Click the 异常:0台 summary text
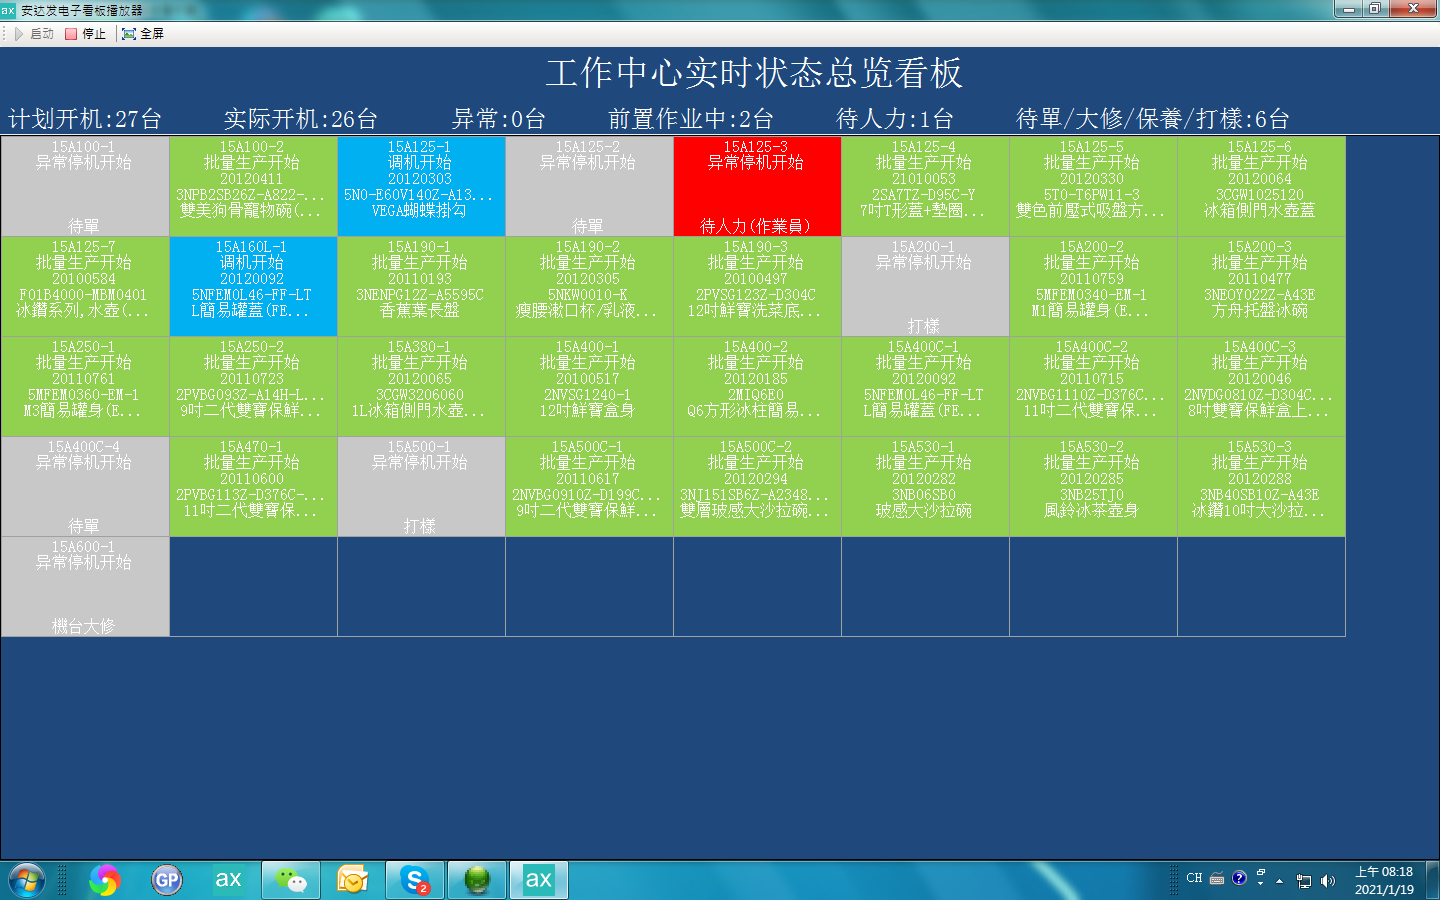 (x=499, y=119)
